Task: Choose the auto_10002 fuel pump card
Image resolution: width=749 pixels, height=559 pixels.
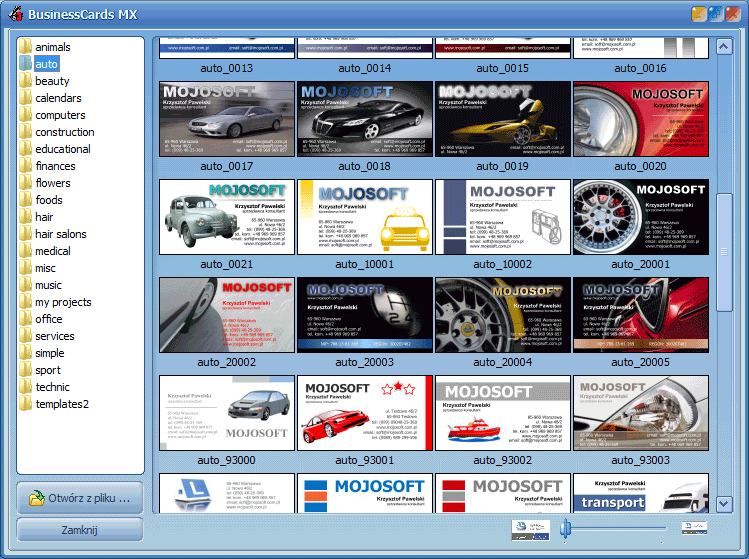Action: pos(503,217)
